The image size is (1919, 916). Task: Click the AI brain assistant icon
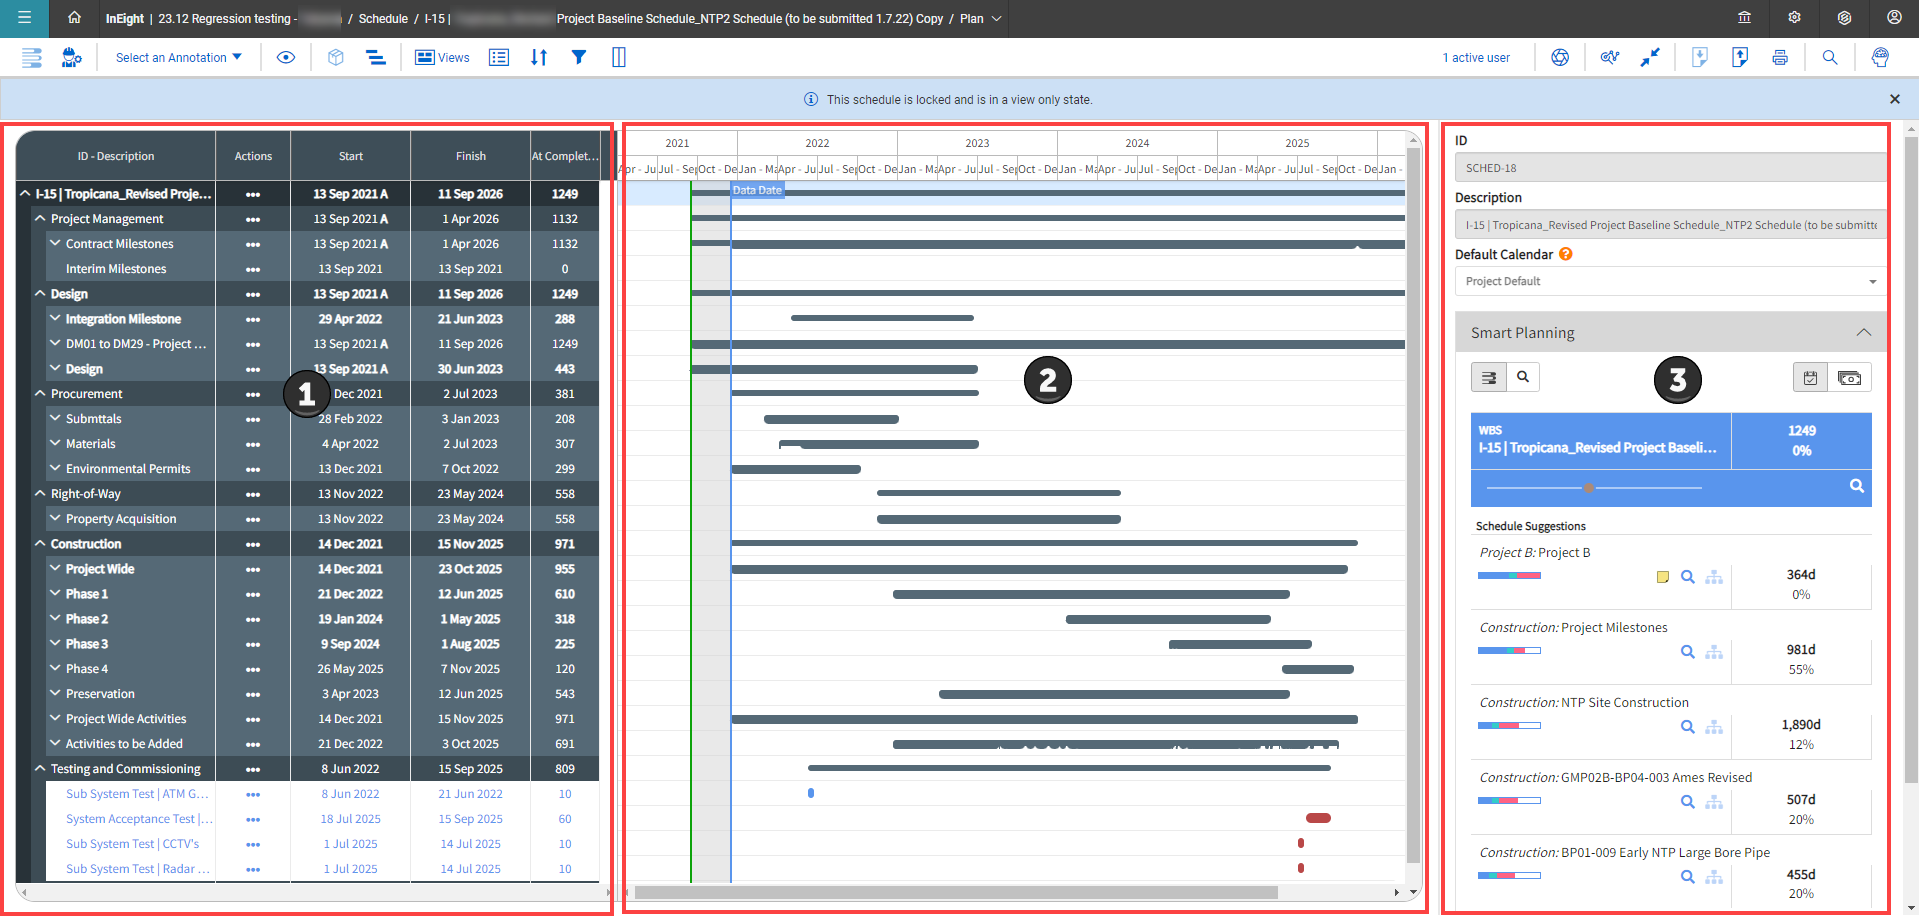coord(1880,57)
